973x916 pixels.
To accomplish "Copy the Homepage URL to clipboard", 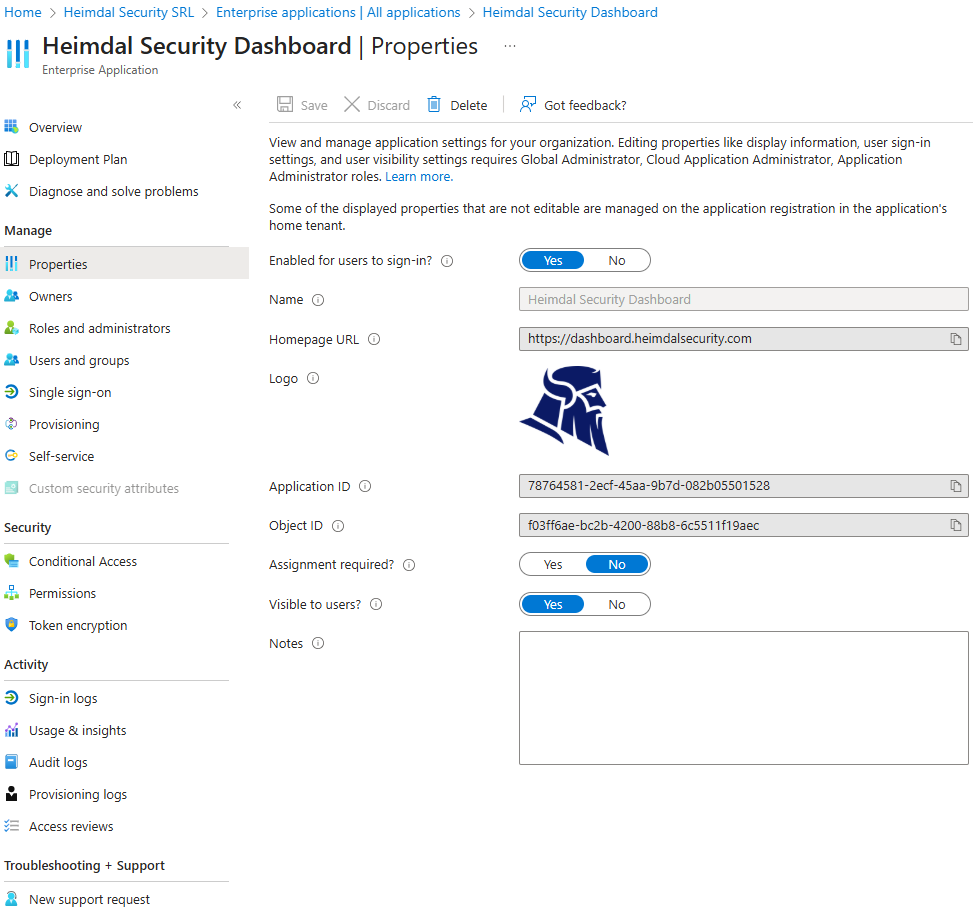I will tap(956, 339).
